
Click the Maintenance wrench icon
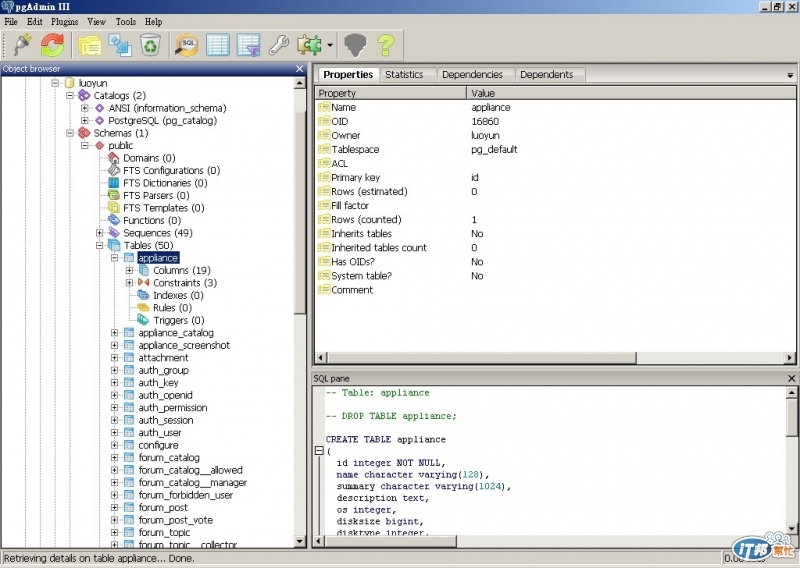point(279,45)
